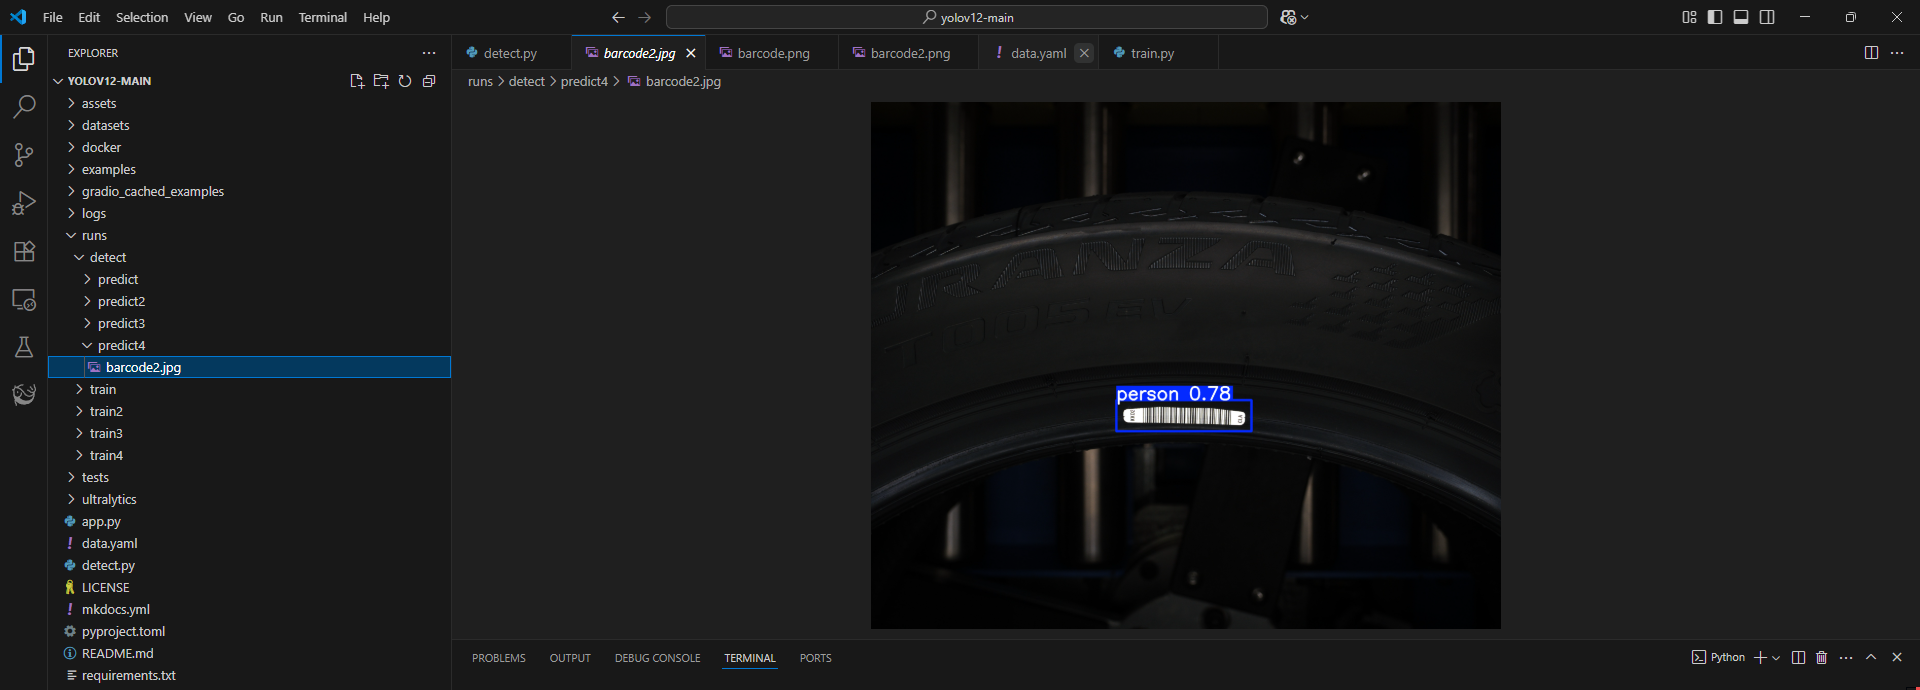
Task: Open the Explorer view in activity bar
Action: click(x=24, y=59)
